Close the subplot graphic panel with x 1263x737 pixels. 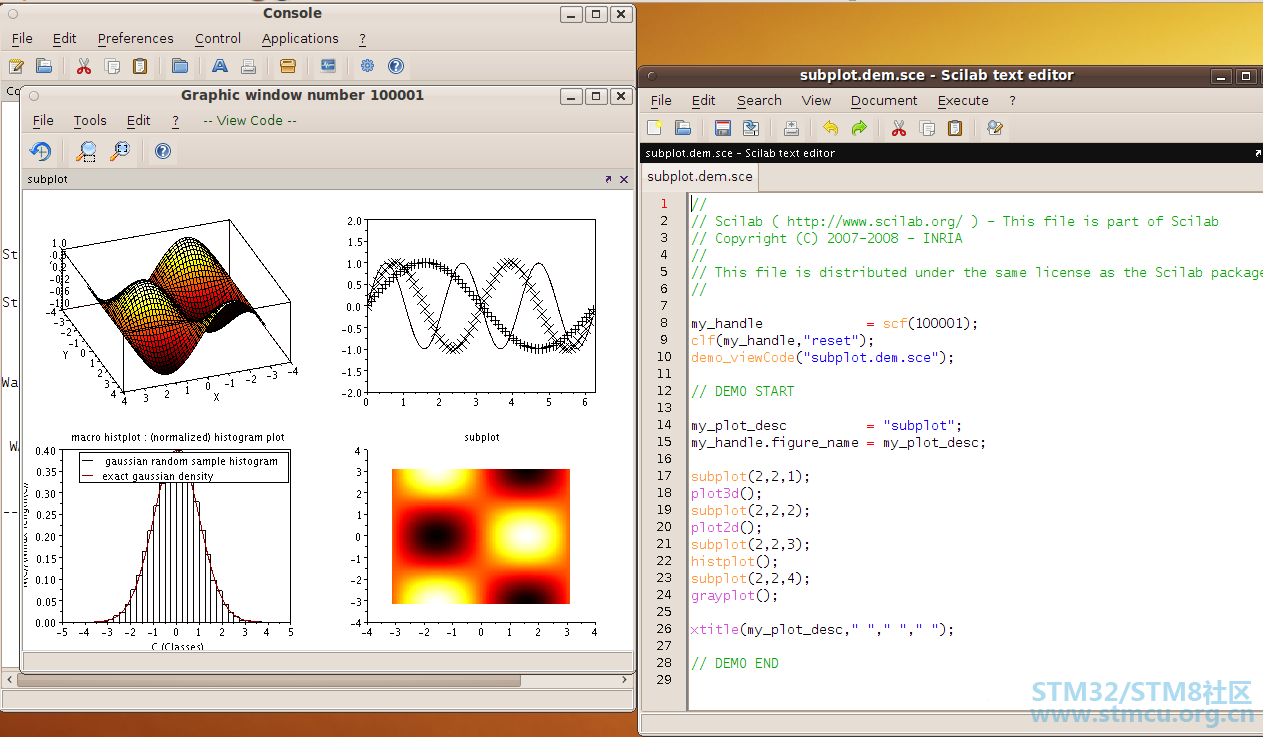click(x=624, y=179)
